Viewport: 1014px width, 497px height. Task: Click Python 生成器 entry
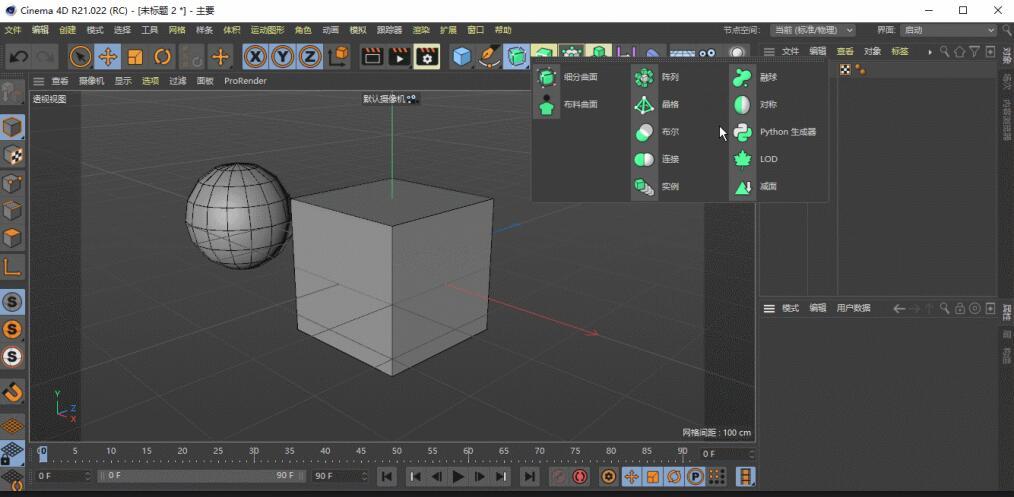point(786,132)
